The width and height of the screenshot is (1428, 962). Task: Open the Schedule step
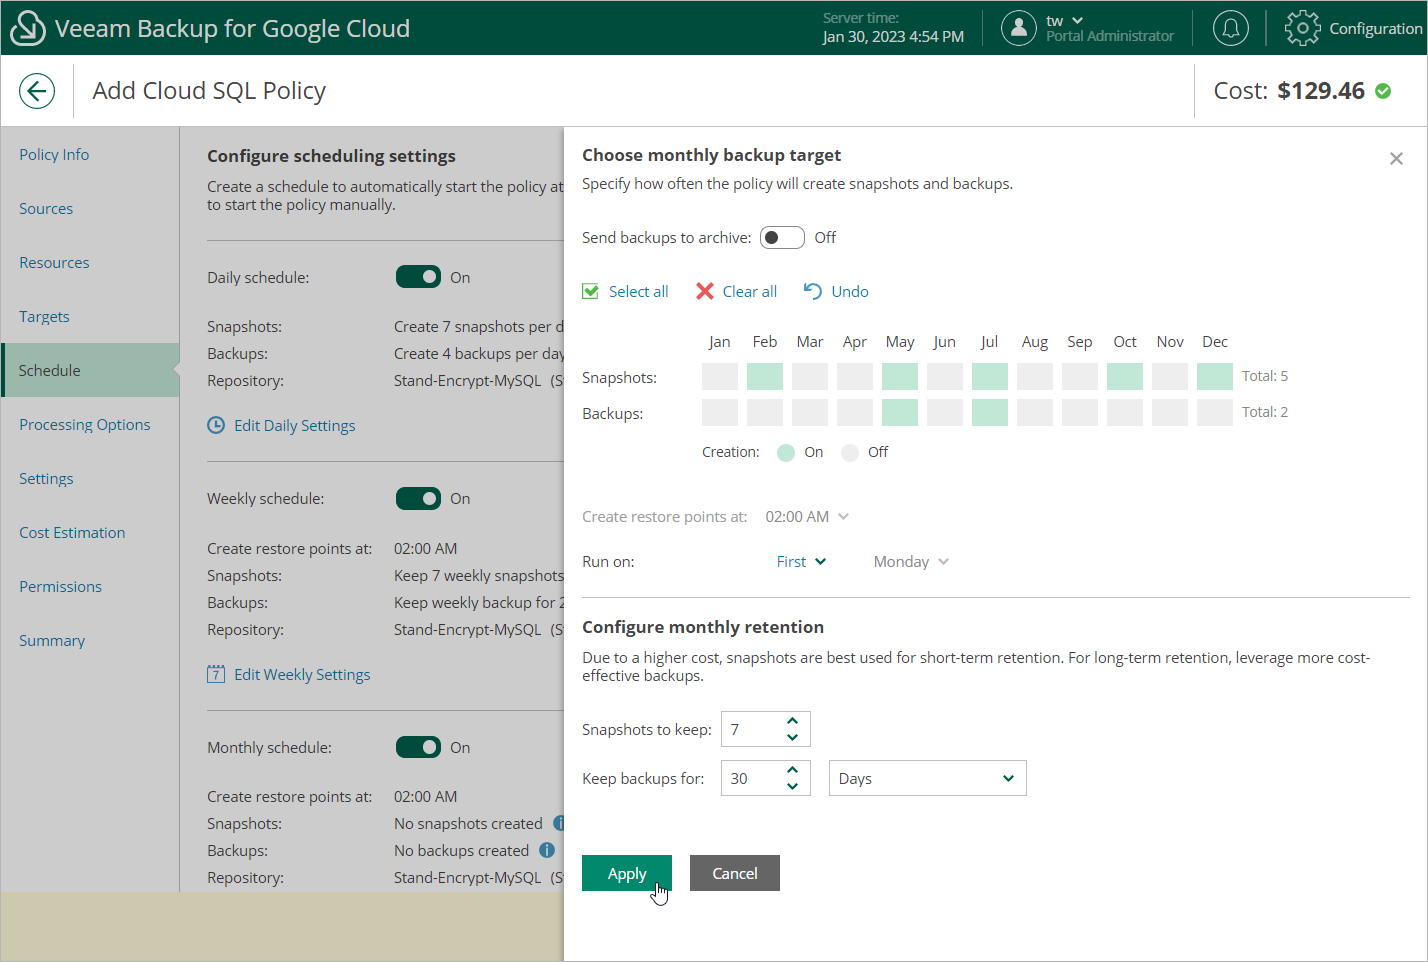pyautogui.click(x=90, y=370)
